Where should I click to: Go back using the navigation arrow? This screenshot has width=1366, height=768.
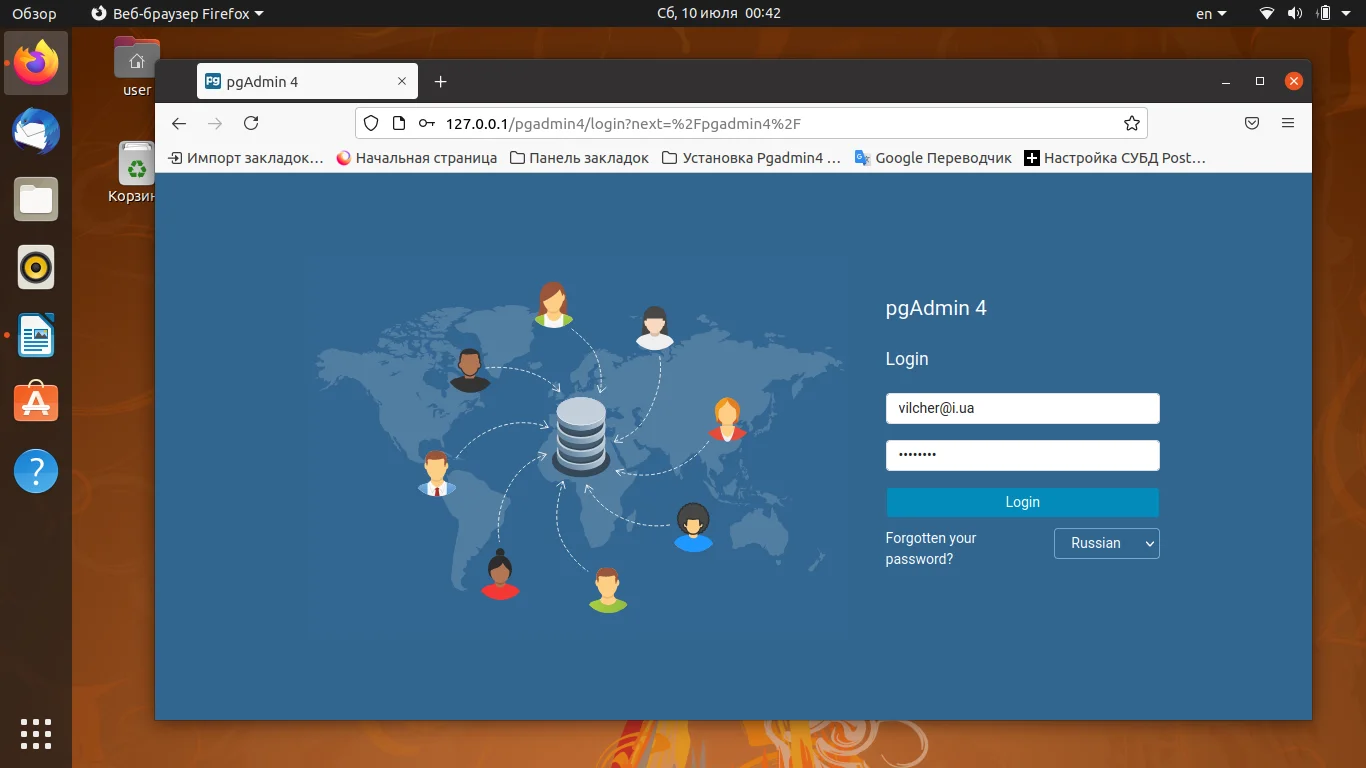point(179,123)
